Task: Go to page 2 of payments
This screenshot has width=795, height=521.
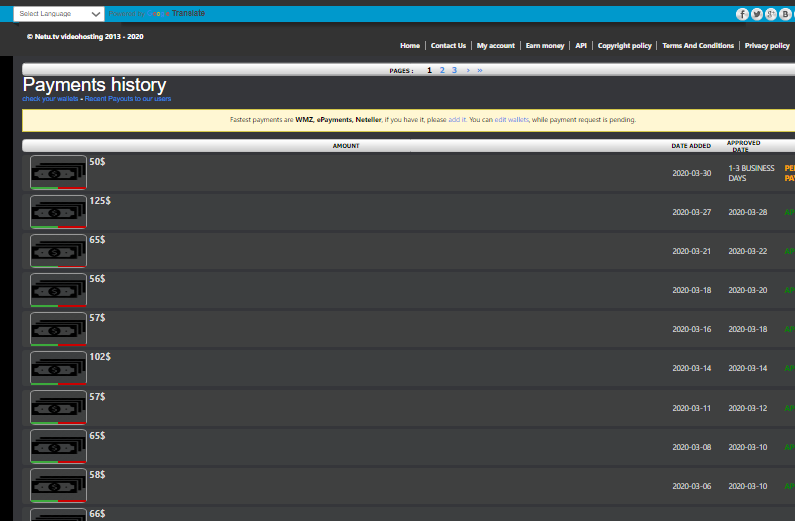Action: [x=442, y=71]
